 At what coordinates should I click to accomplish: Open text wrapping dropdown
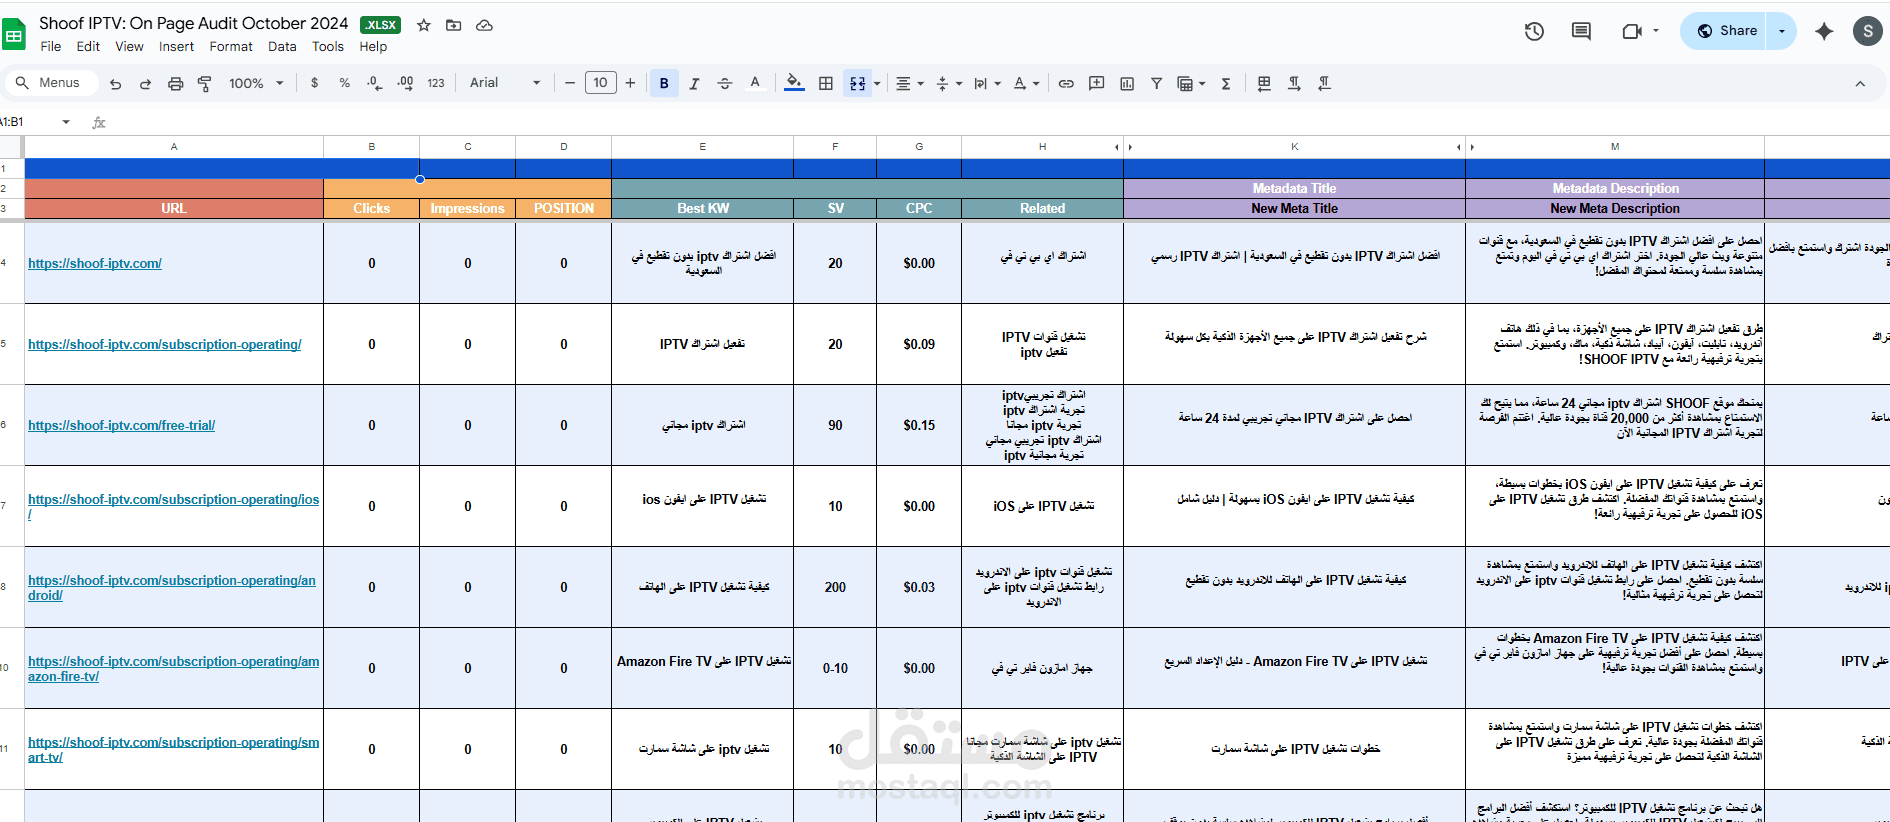[987, 83]
